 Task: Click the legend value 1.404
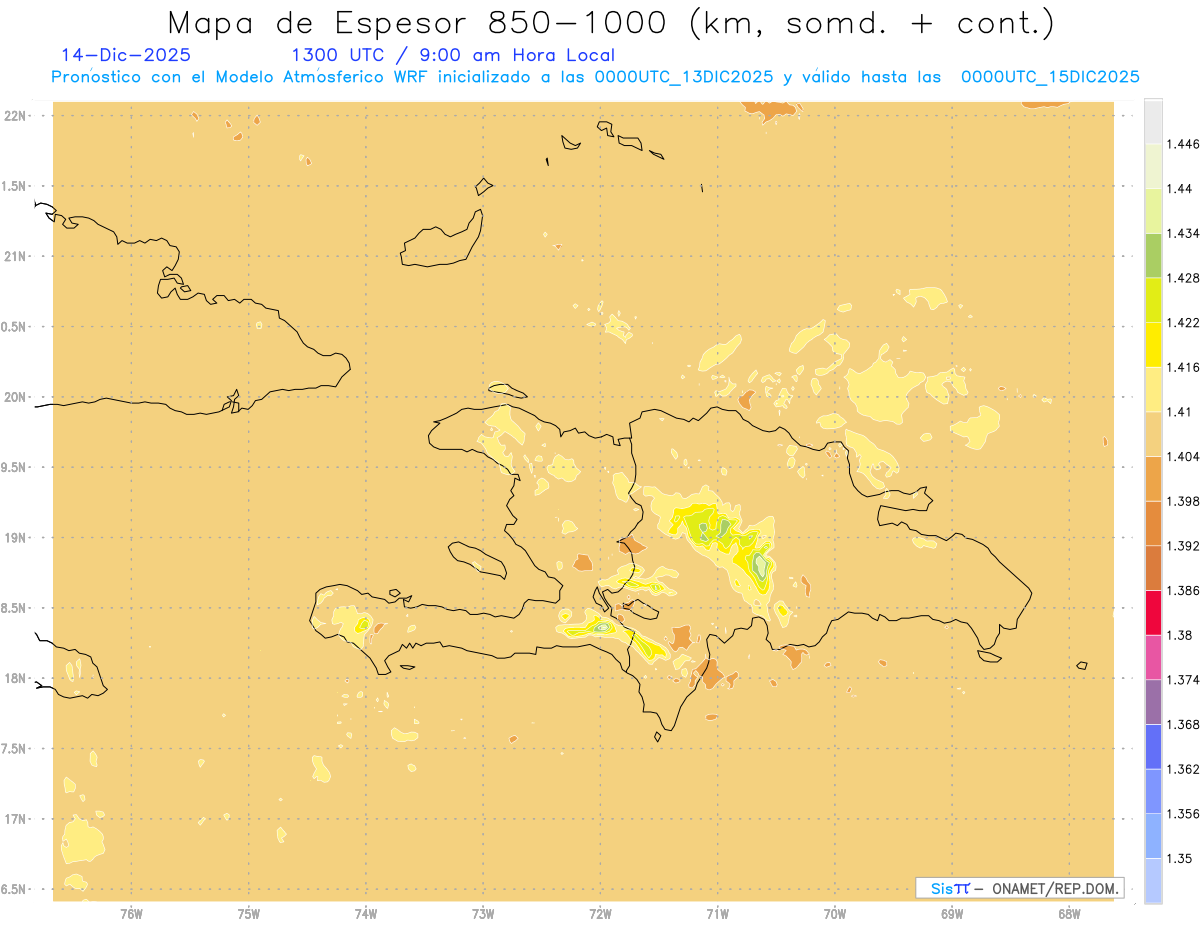(x=1184, y=456)
